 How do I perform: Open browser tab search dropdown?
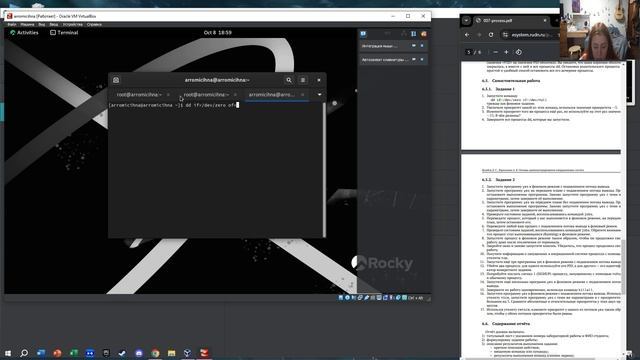(x=466, y=20)
